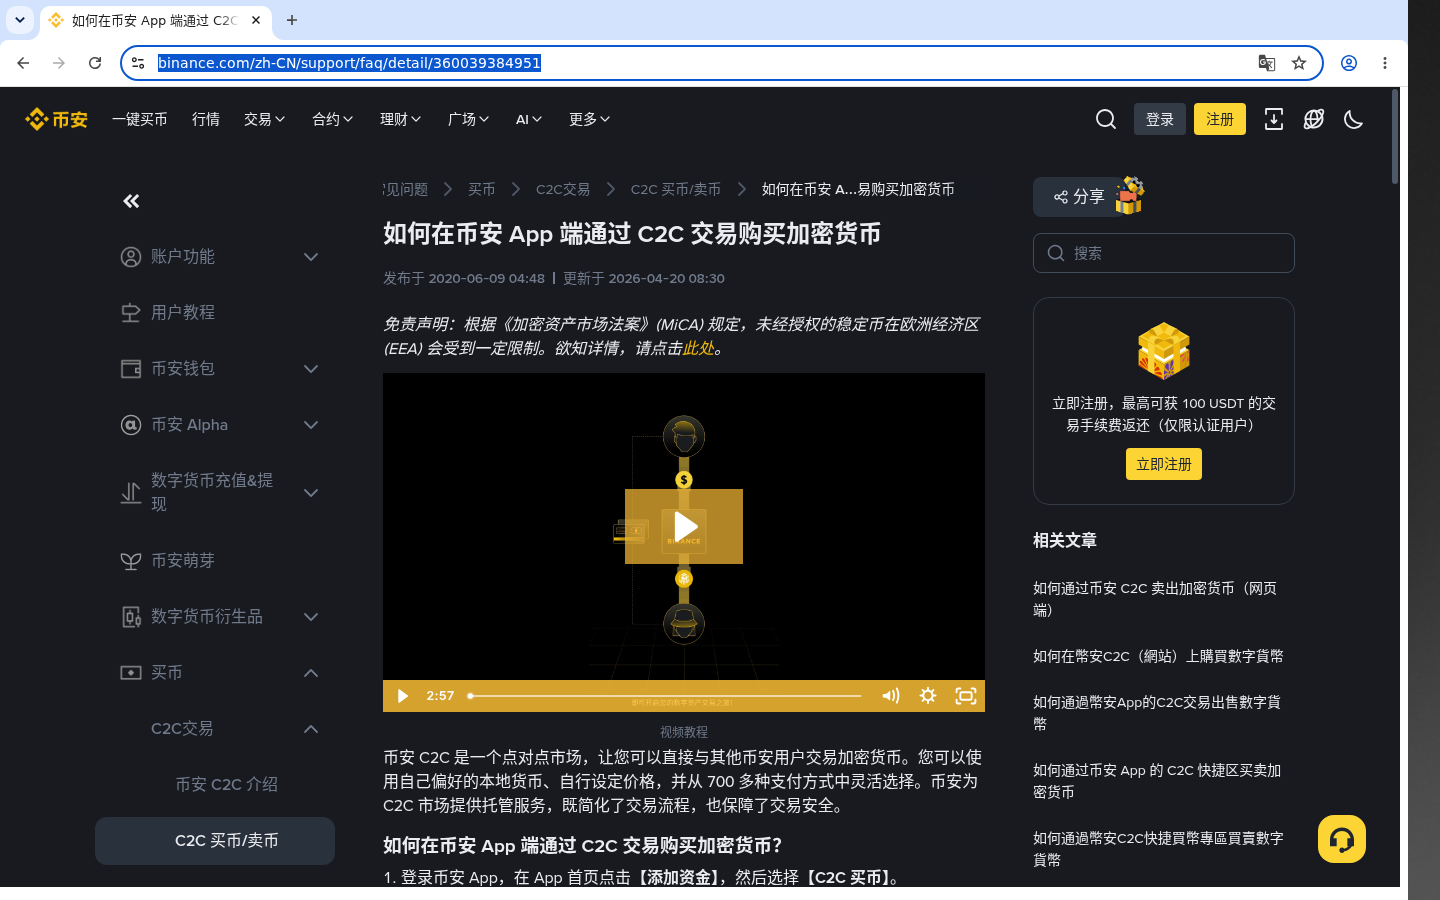
Task: Click C2C 买币/卖币 breadcrumb link
Action: pos(676,189)
